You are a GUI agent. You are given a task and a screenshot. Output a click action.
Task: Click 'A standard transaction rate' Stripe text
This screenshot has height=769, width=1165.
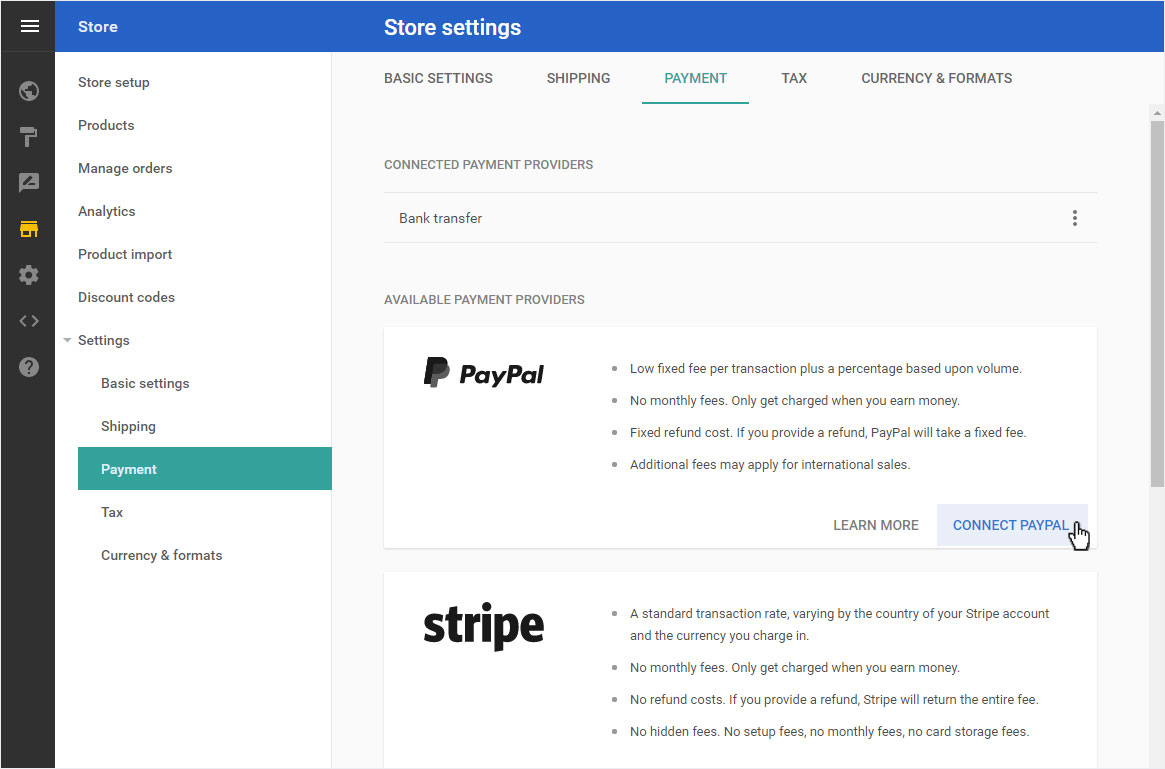coord(840,625)
